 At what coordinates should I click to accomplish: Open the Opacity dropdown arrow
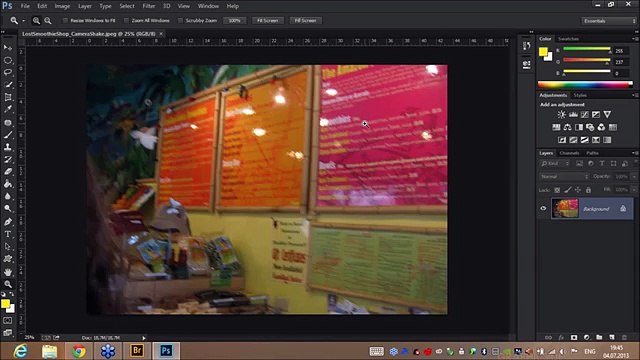634,177
